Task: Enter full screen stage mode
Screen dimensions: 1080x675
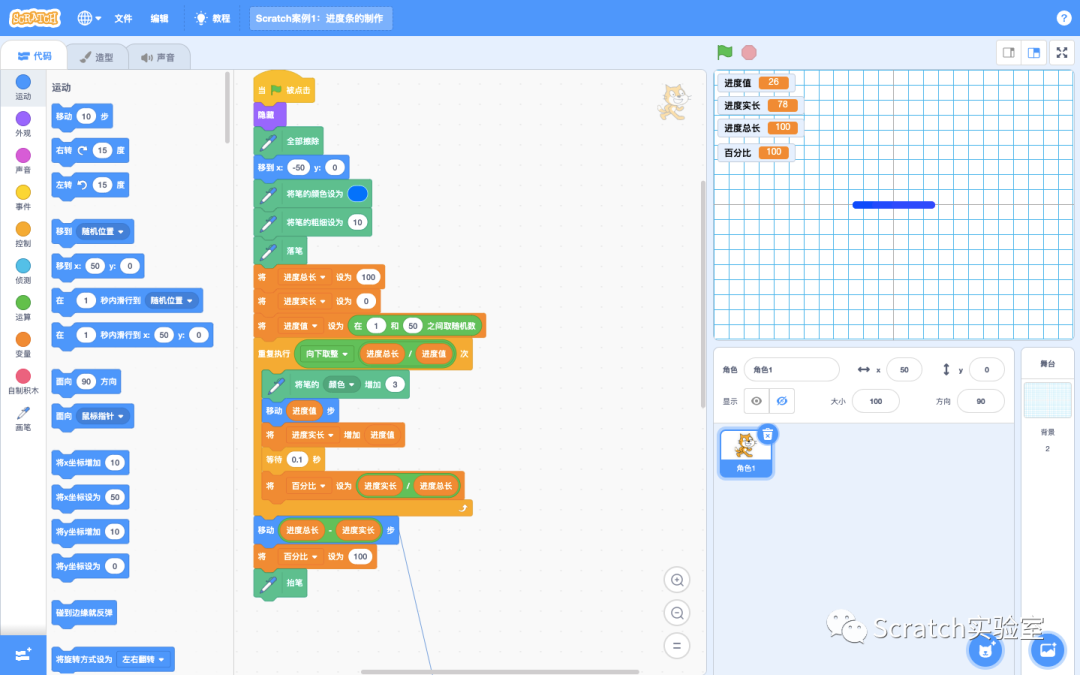Action: click(x=1062, y=53)
